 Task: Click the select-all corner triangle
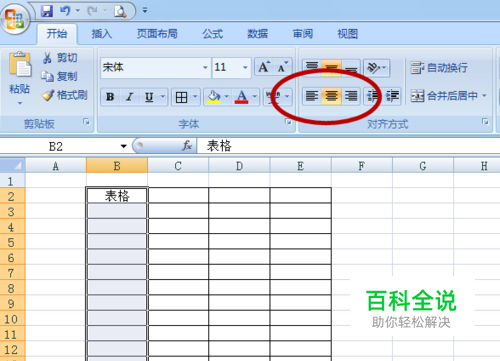point(13,165)
